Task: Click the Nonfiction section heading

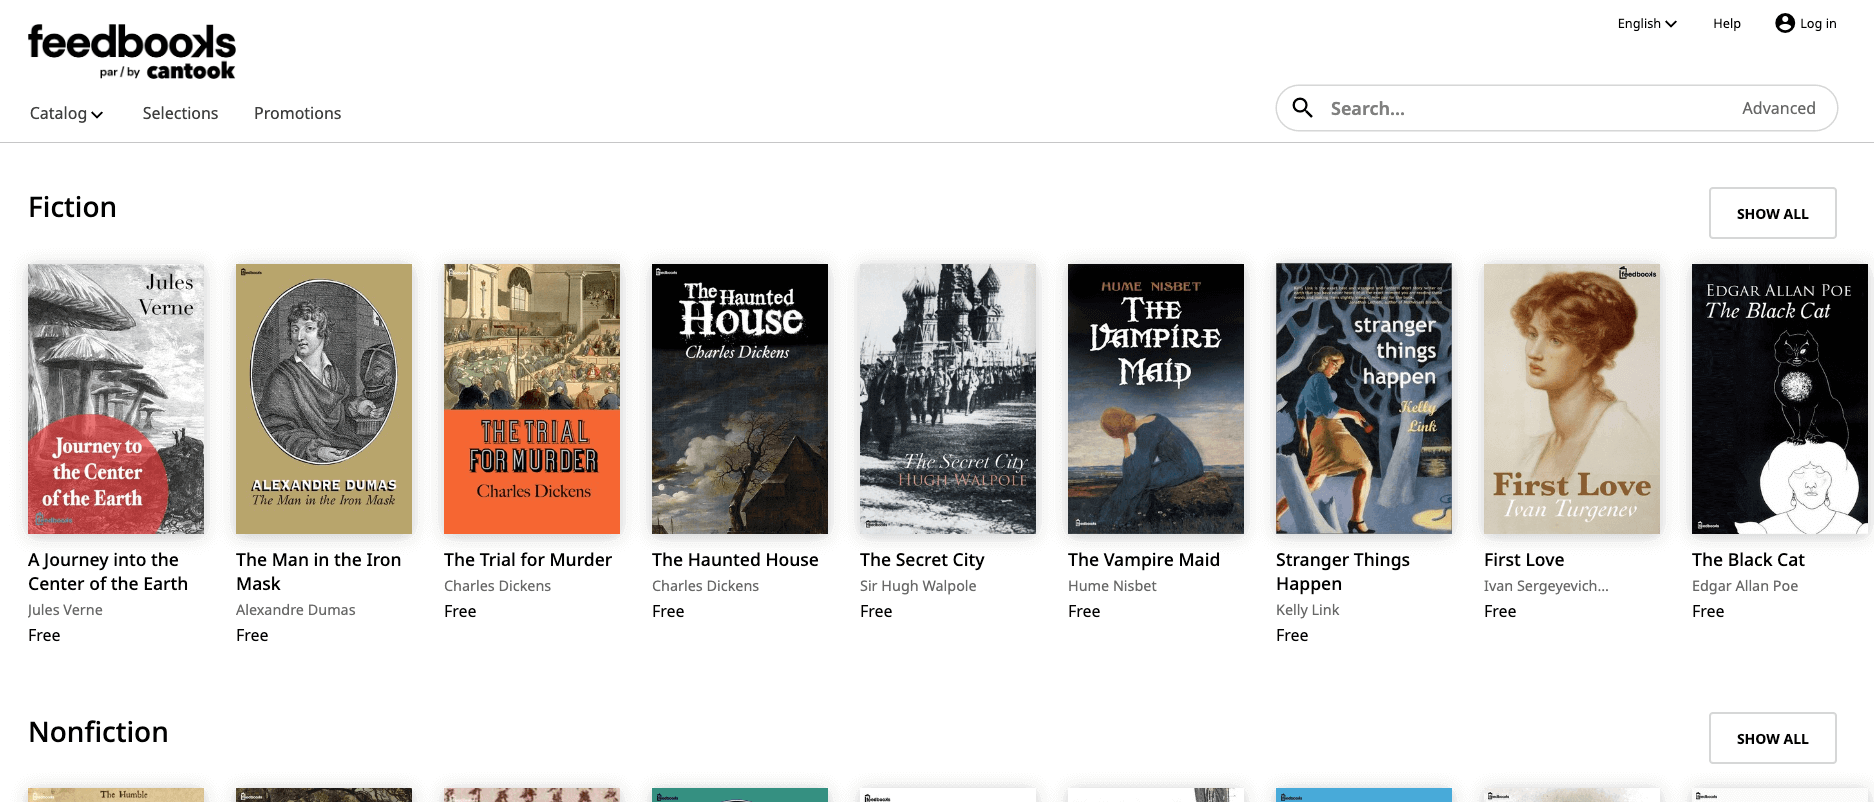Action: [98, 732]
